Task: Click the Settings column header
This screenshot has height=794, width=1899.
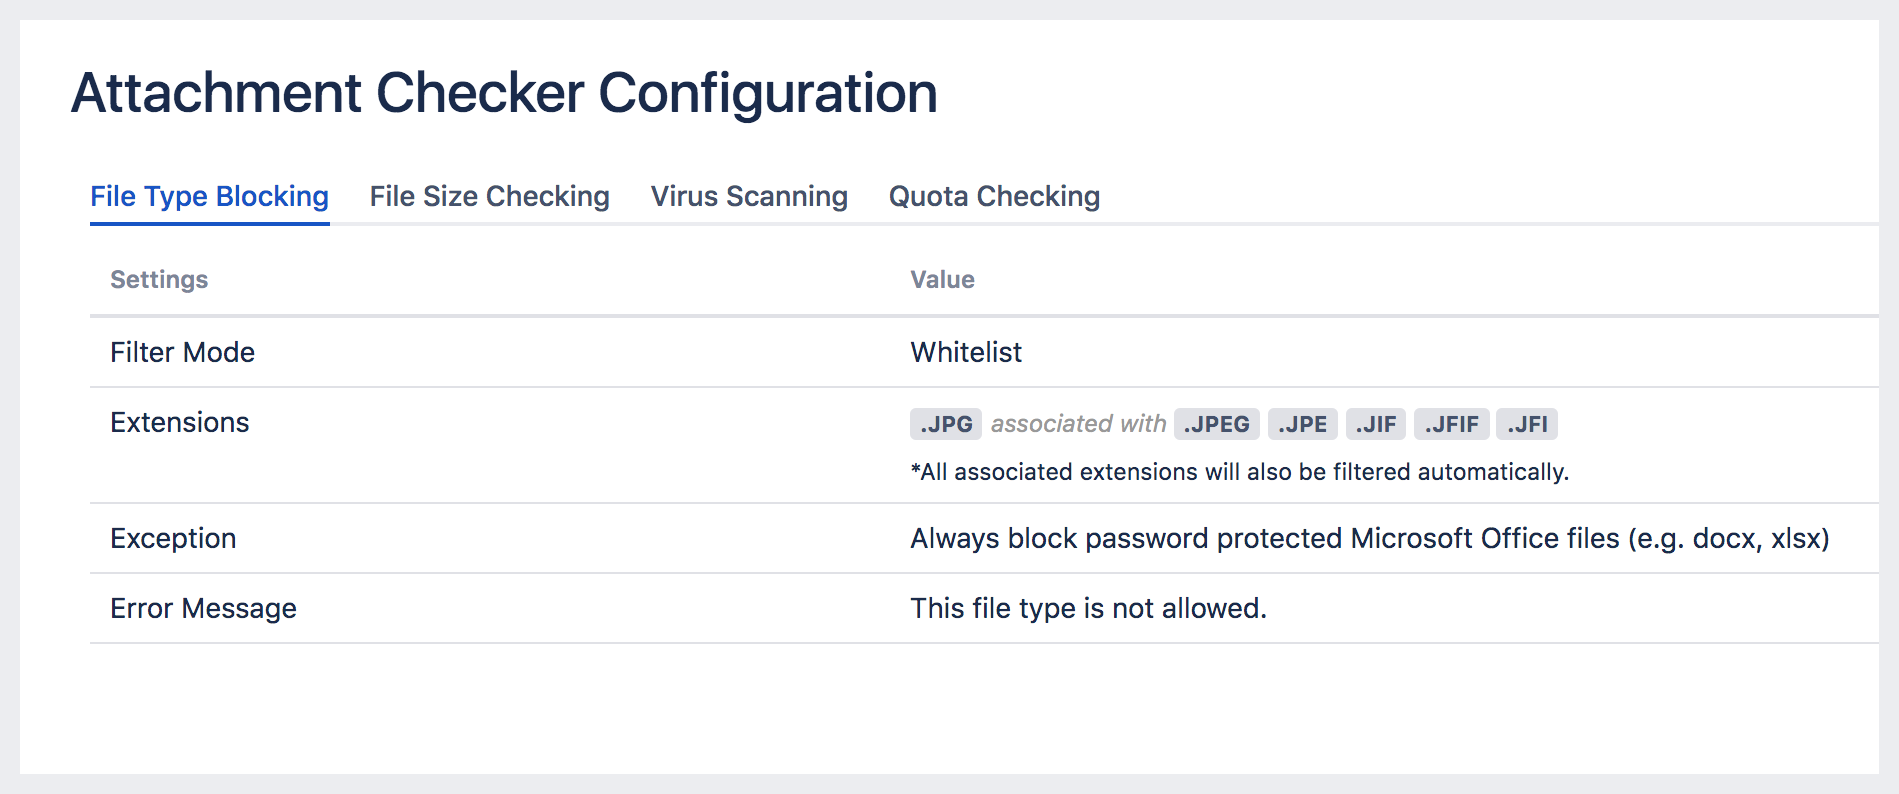Action: click(159, 279)
